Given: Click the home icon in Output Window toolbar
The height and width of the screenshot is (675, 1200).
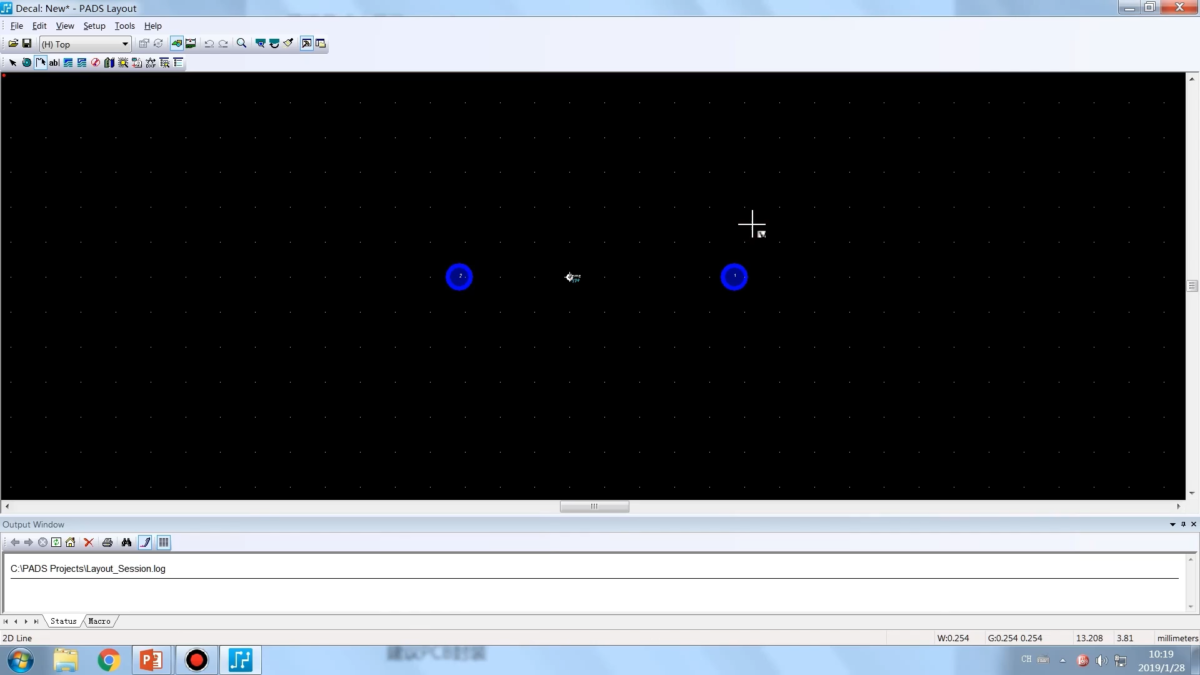Looking at the screenshot, I should click(70, 542).
